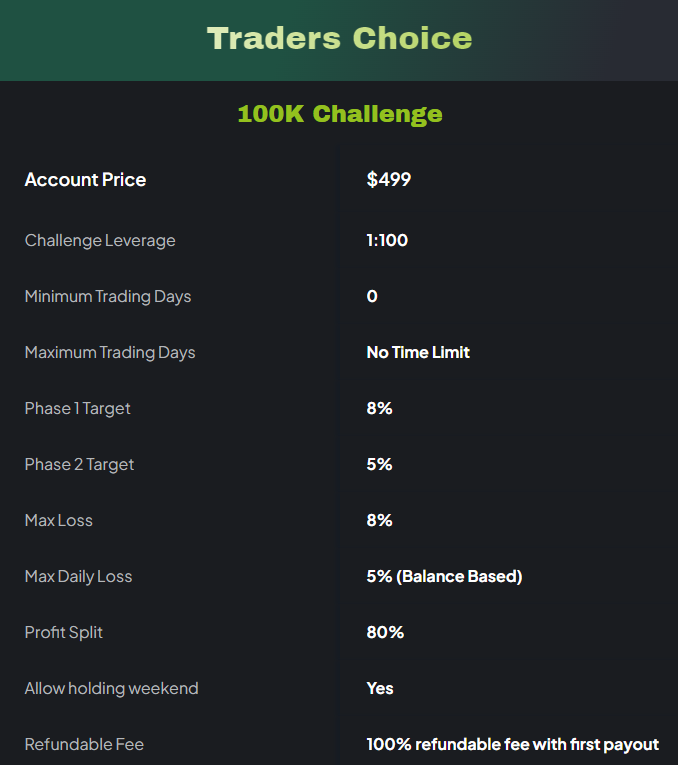Click the Max Loss label
Image resolution: width=678 pixels, height=765 pixels.
pos(59,521)
